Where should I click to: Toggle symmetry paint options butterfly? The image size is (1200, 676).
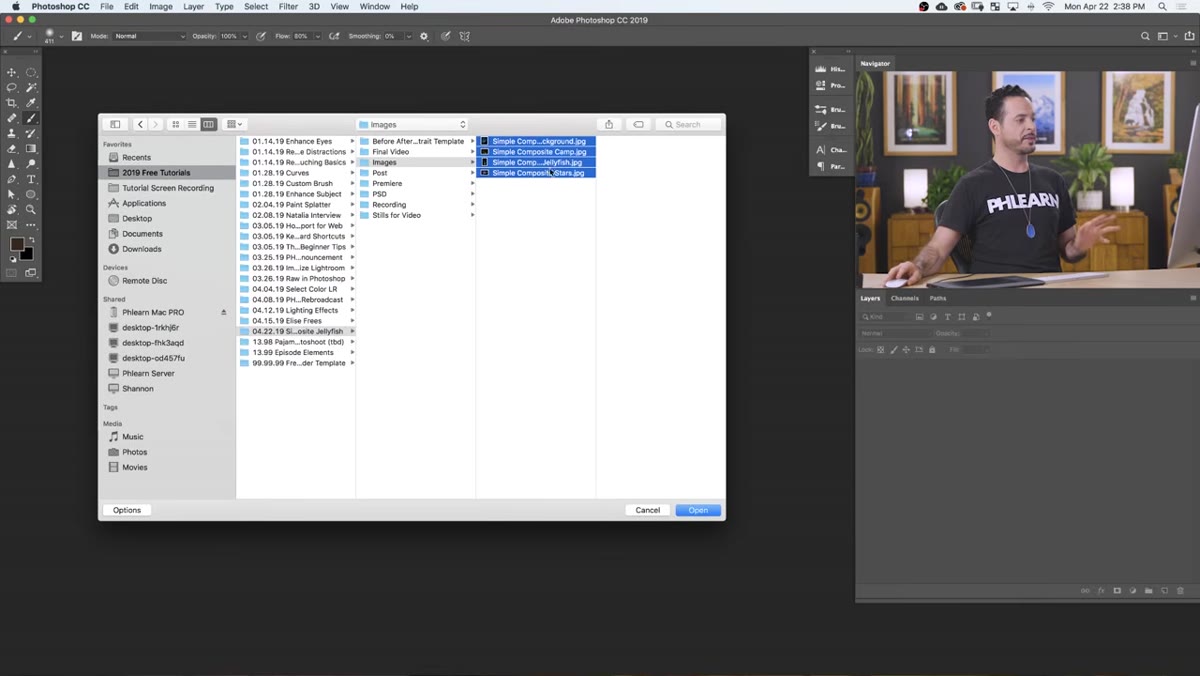click(x=465, y=36)
